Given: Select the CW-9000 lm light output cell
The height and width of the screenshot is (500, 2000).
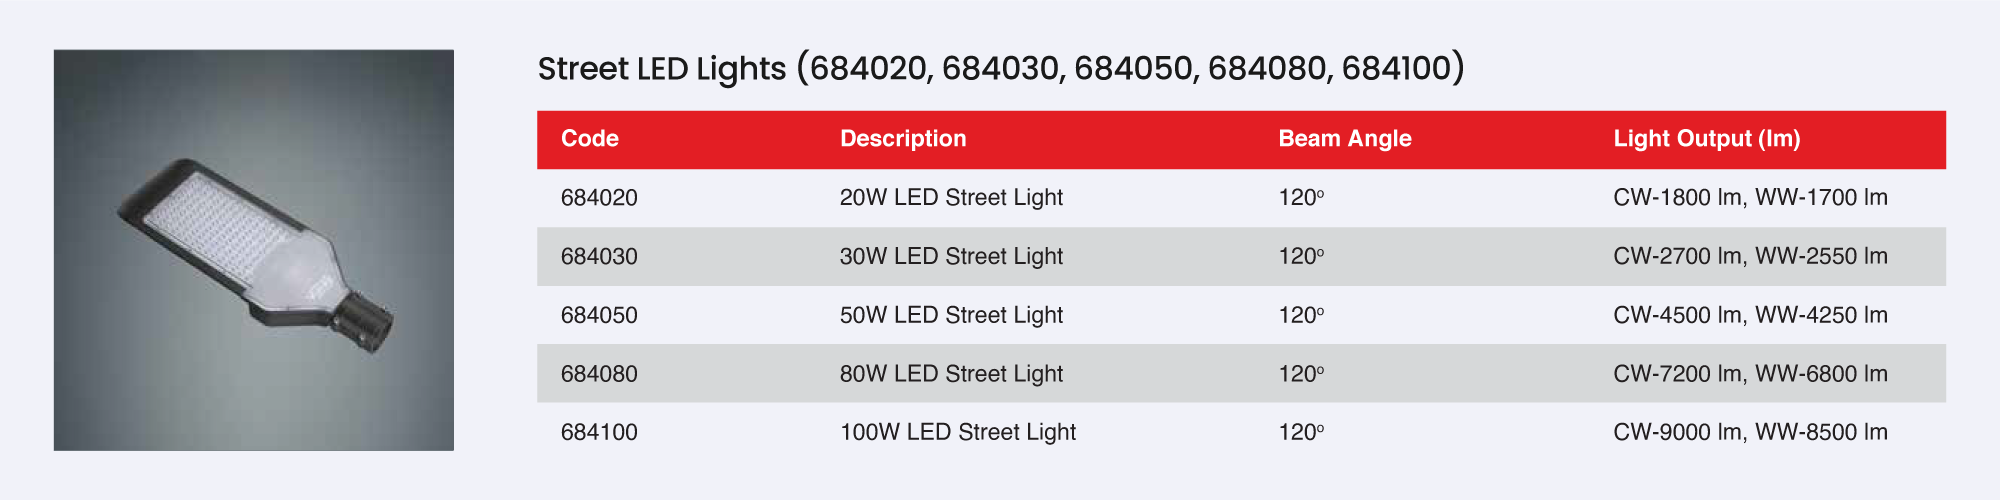Looking at the screenshot, I should pyautogui.click(x=1750, y=433).
